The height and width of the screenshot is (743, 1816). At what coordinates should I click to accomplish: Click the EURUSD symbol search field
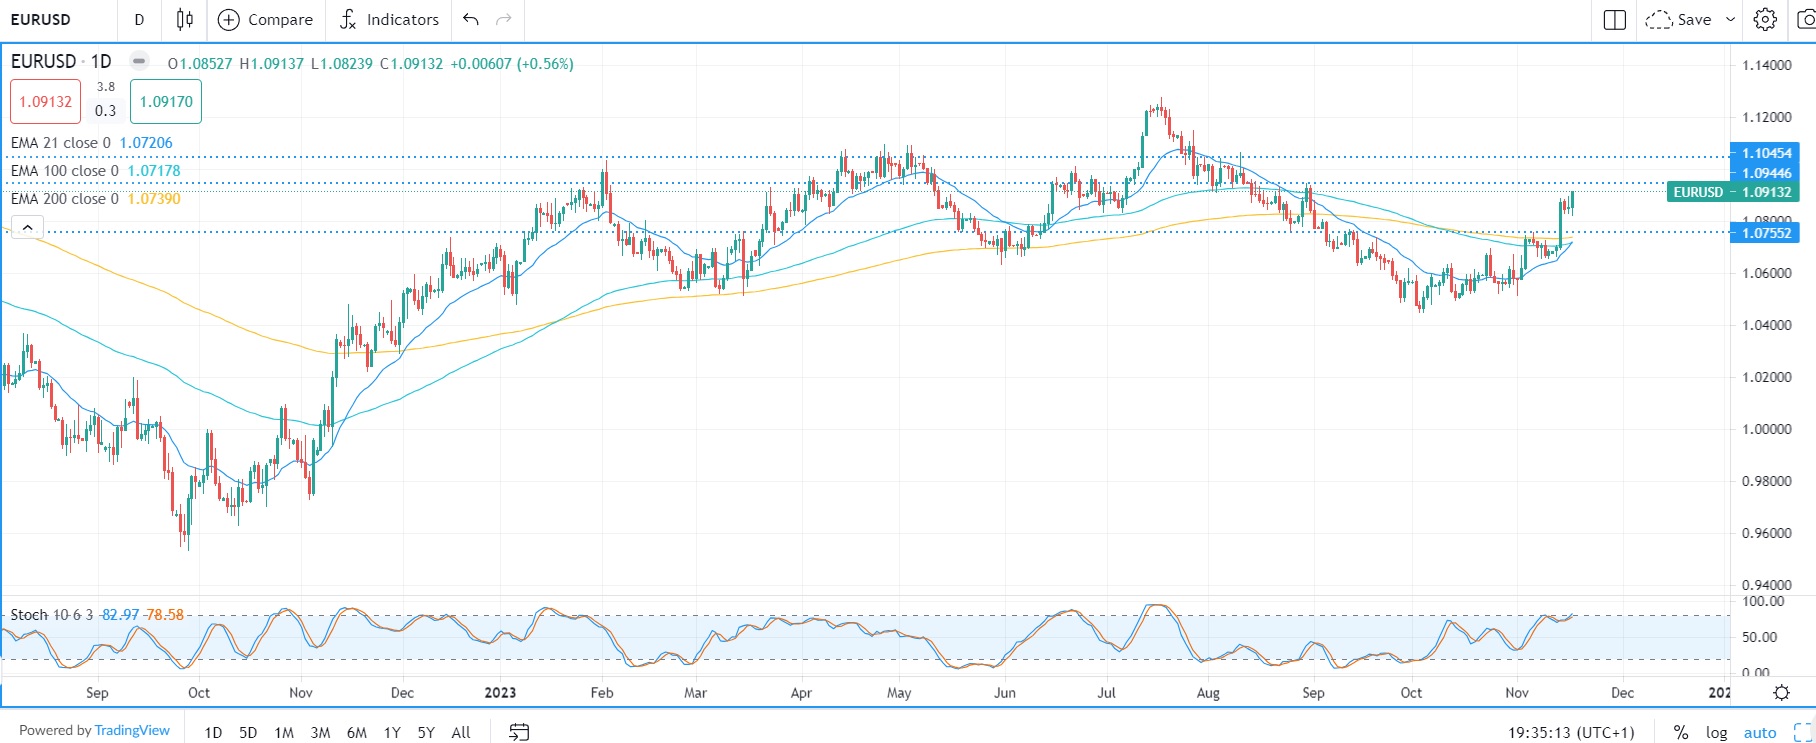point(55,19)
